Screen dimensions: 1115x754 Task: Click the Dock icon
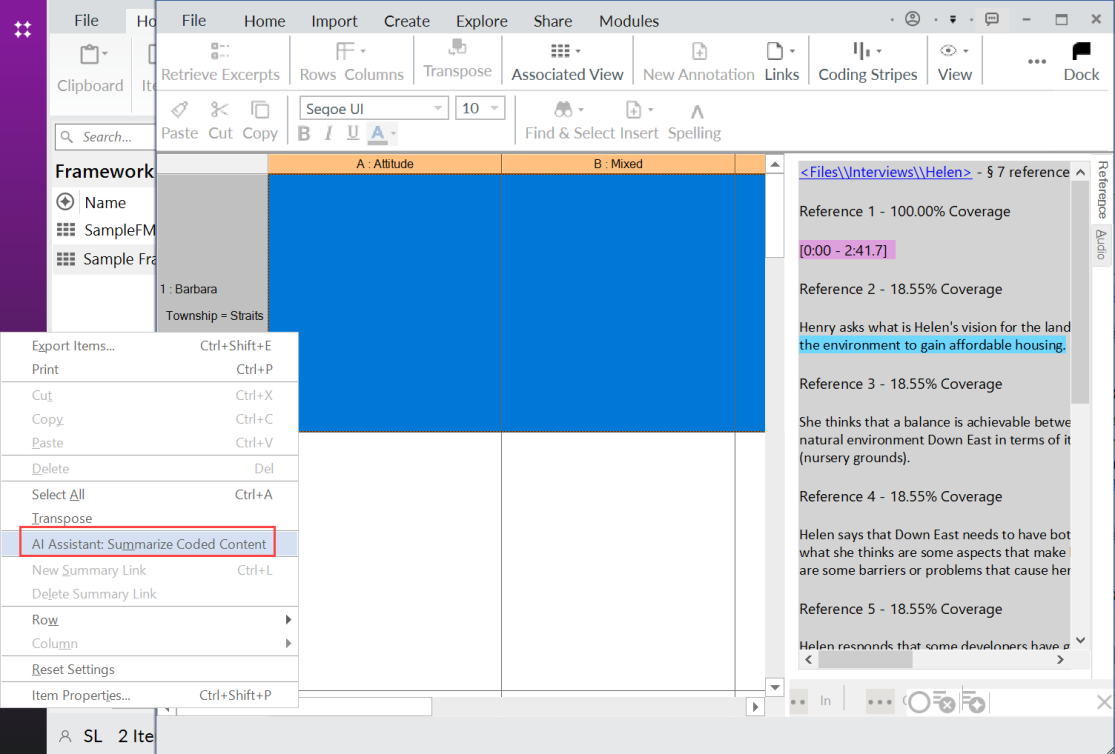[x=1081, y=52]
